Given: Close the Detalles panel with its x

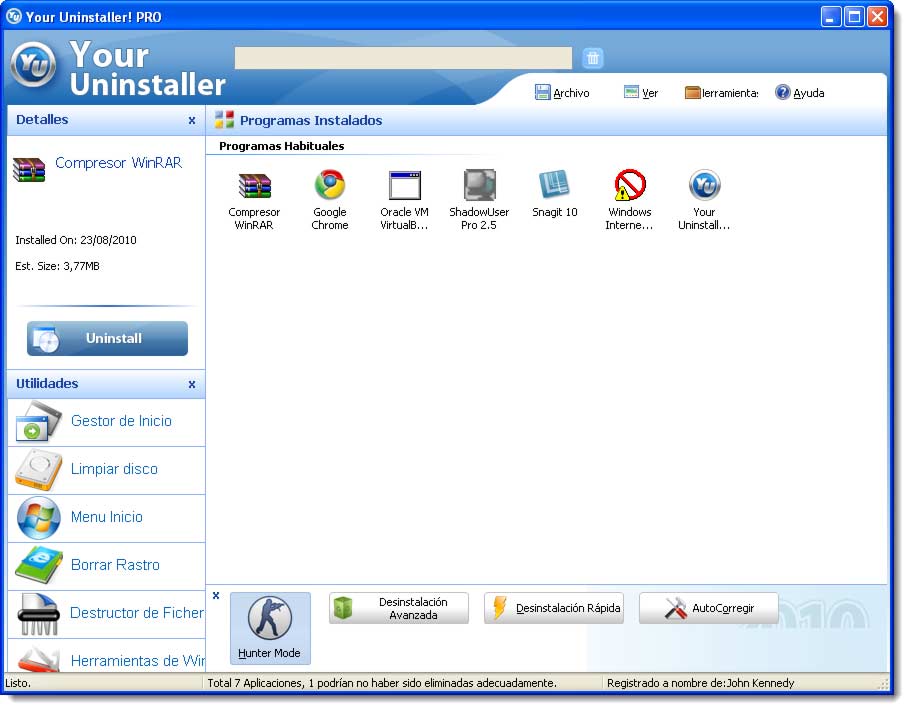Looking at the screenshot, I should (192, 119).
